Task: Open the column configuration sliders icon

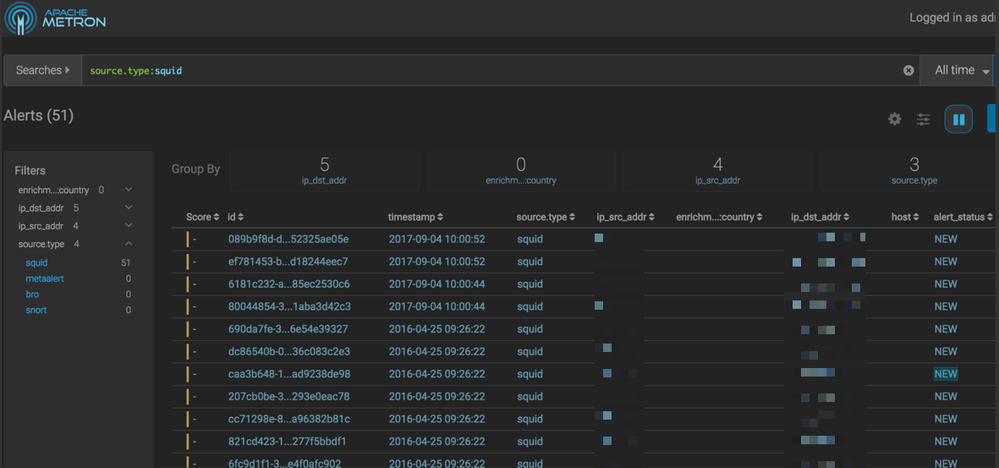Action: (923, 119)
